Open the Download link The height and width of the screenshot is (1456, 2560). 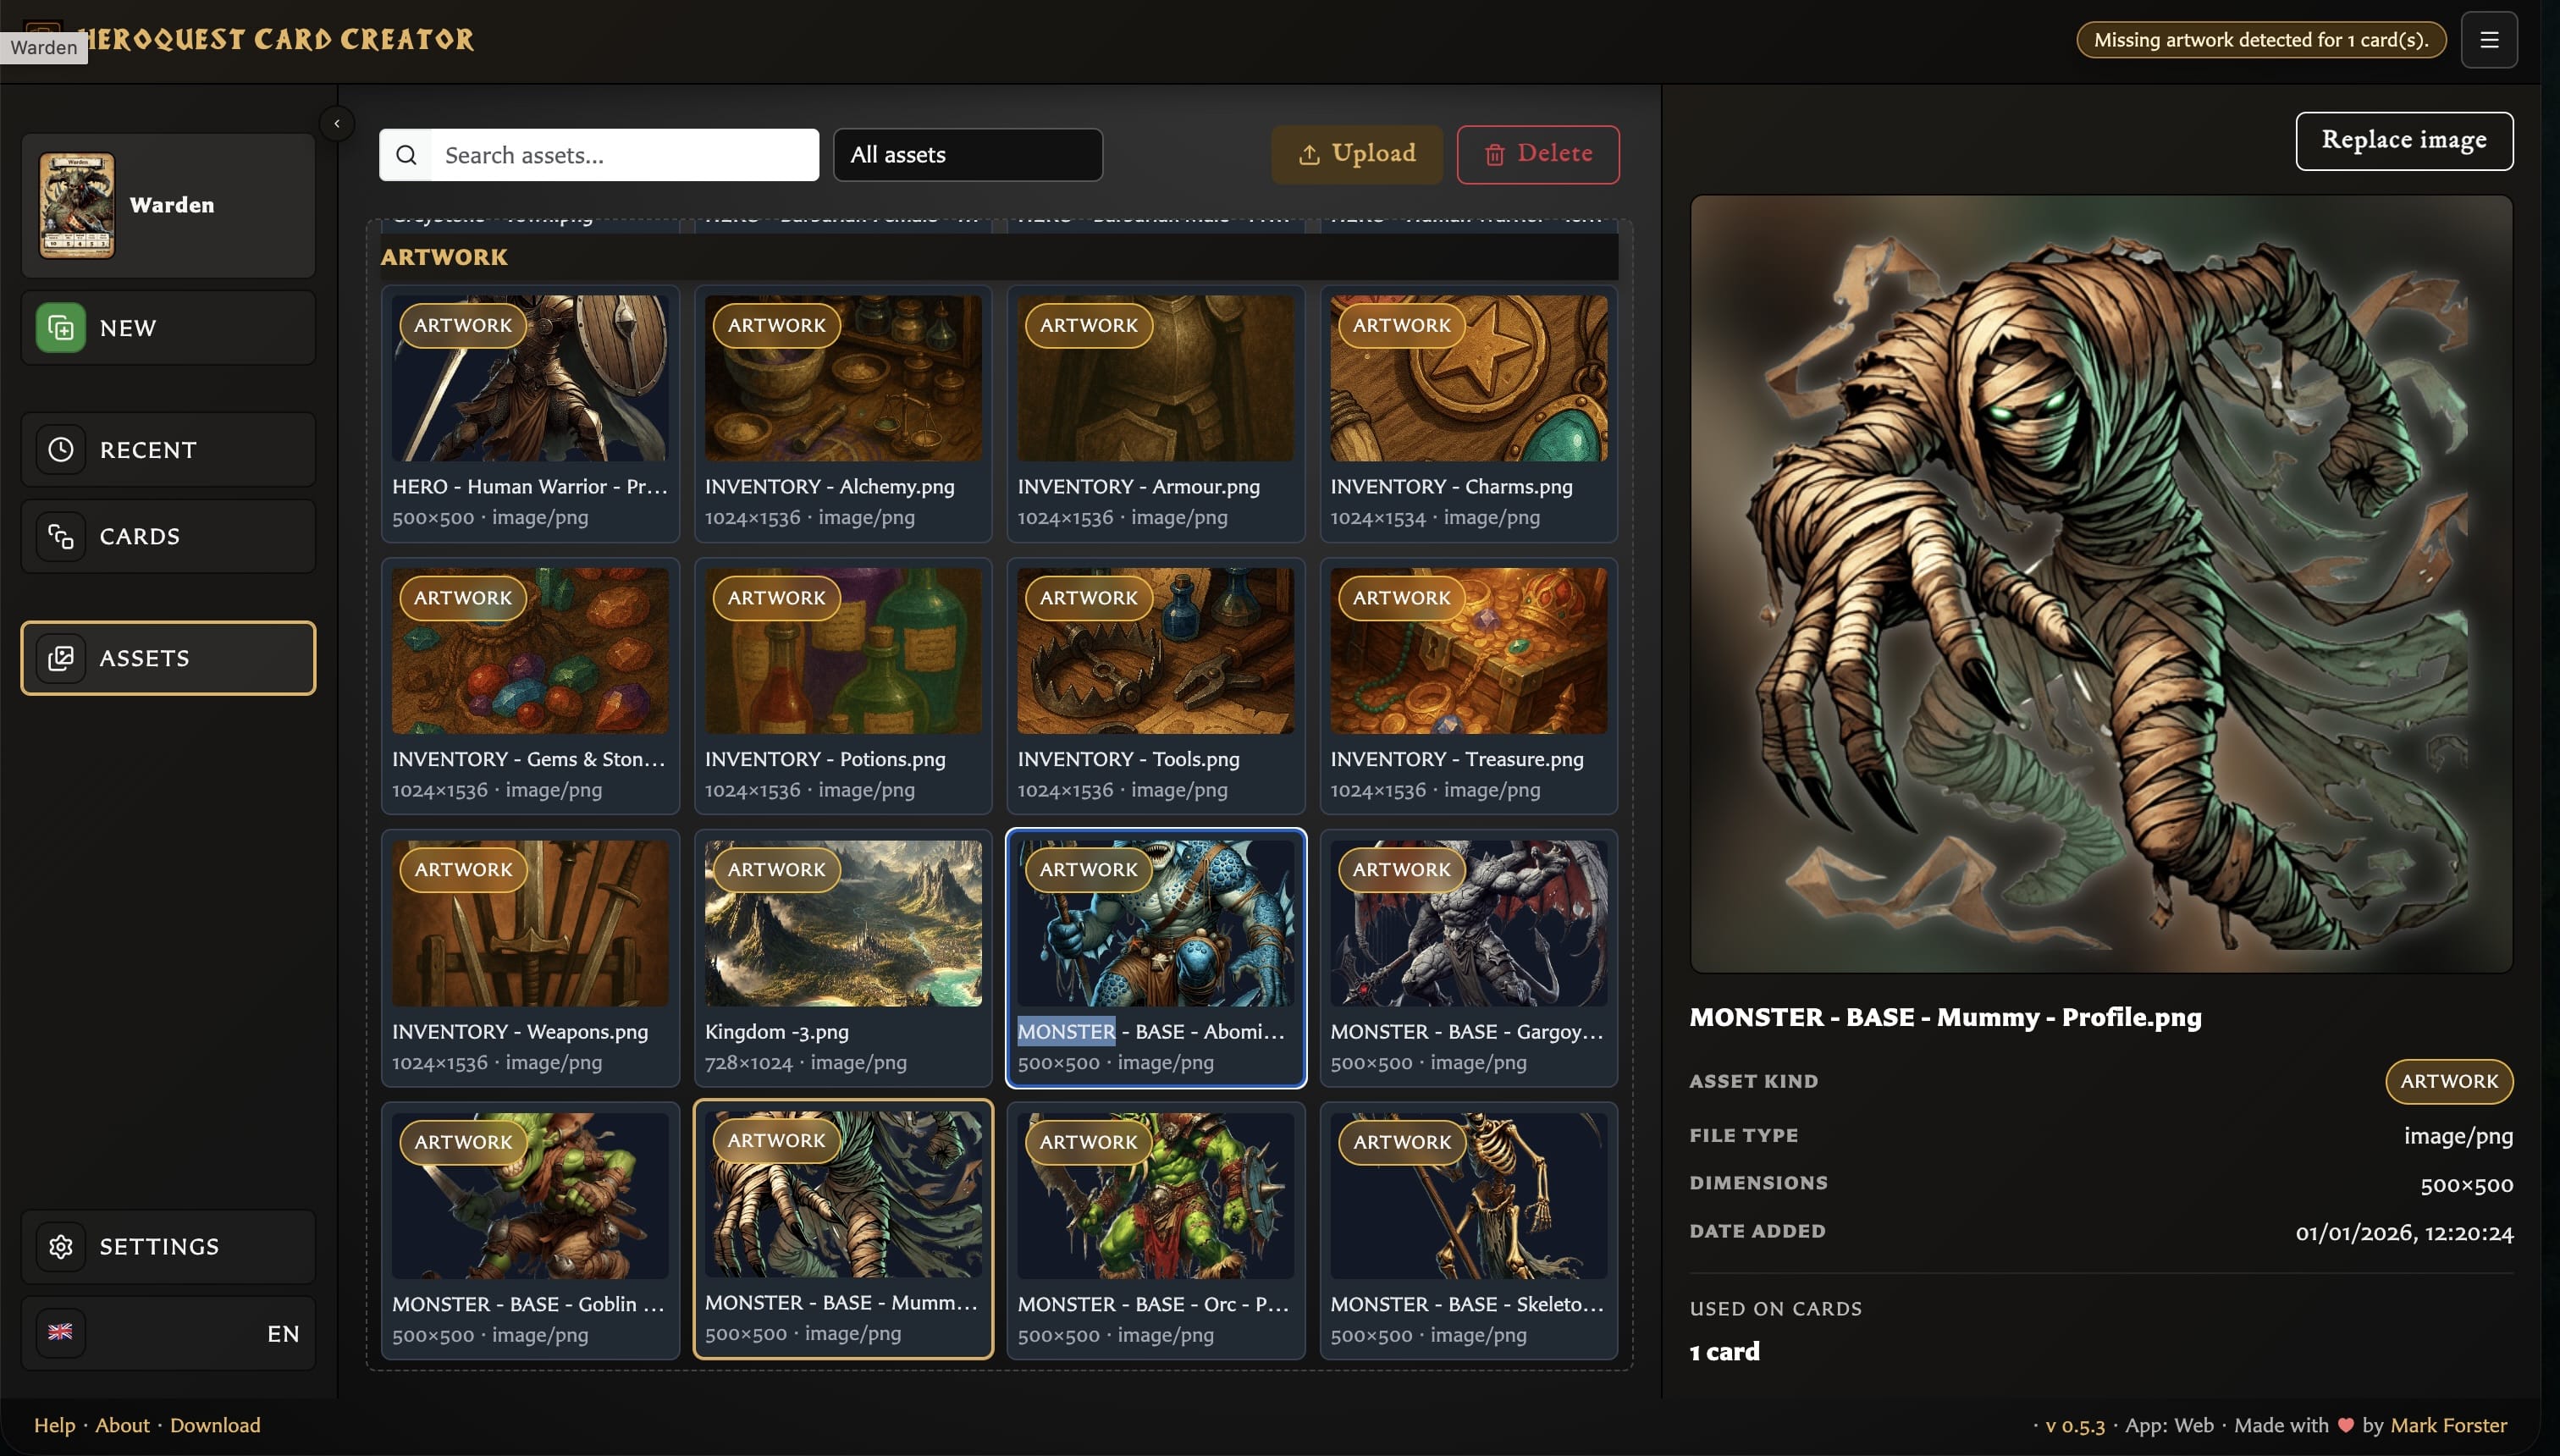point(215,1425)
